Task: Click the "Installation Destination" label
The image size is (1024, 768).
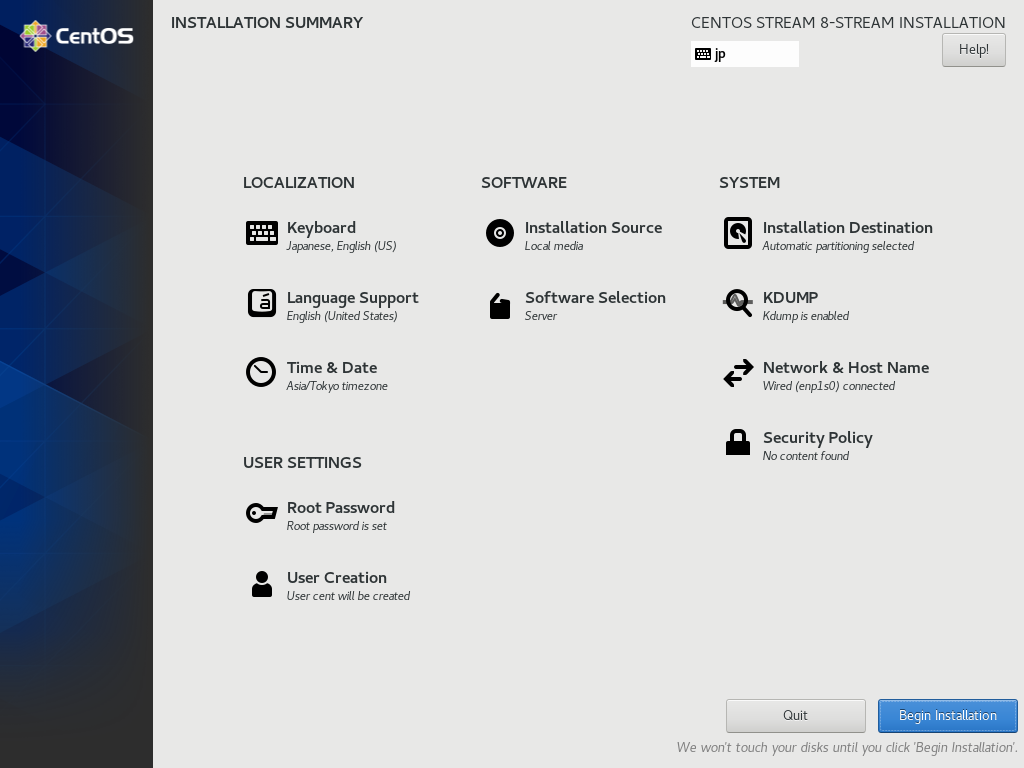Action: point(848,228)
